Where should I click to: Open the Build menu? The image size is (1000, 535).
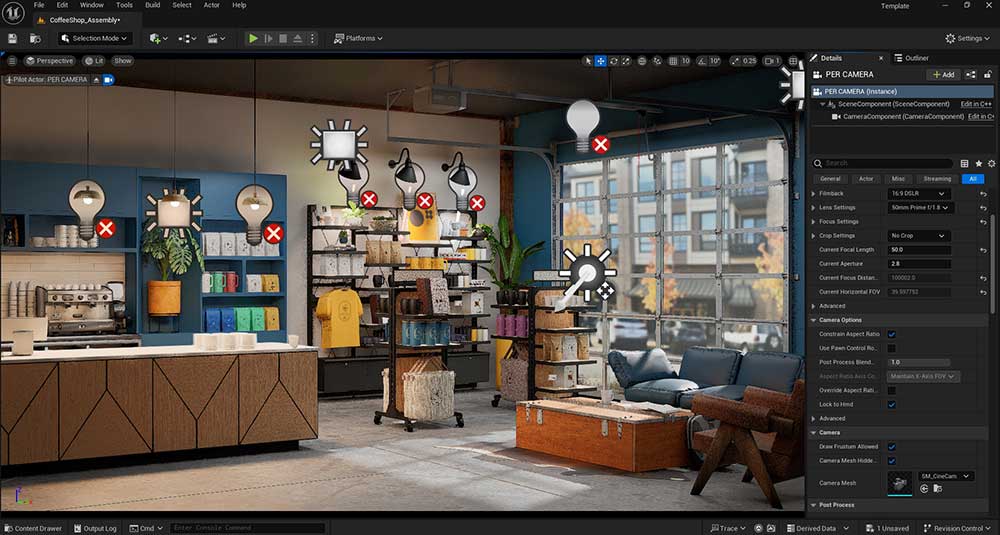[152, 5]
